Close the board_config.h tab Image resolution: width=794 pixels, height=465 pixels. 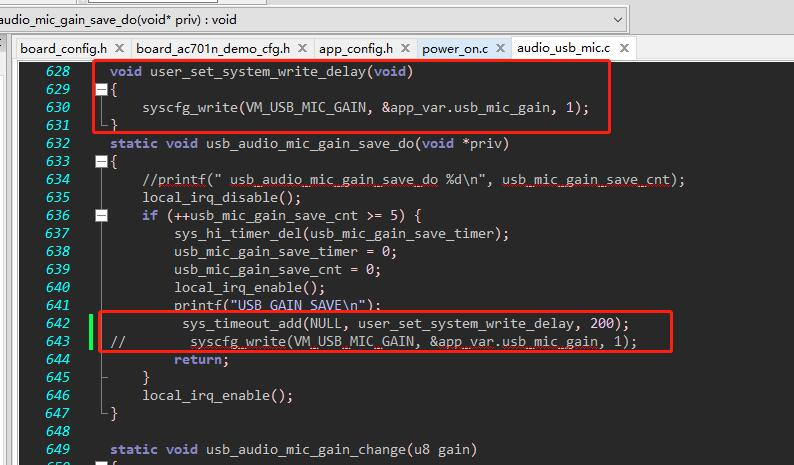pos(120,48)
